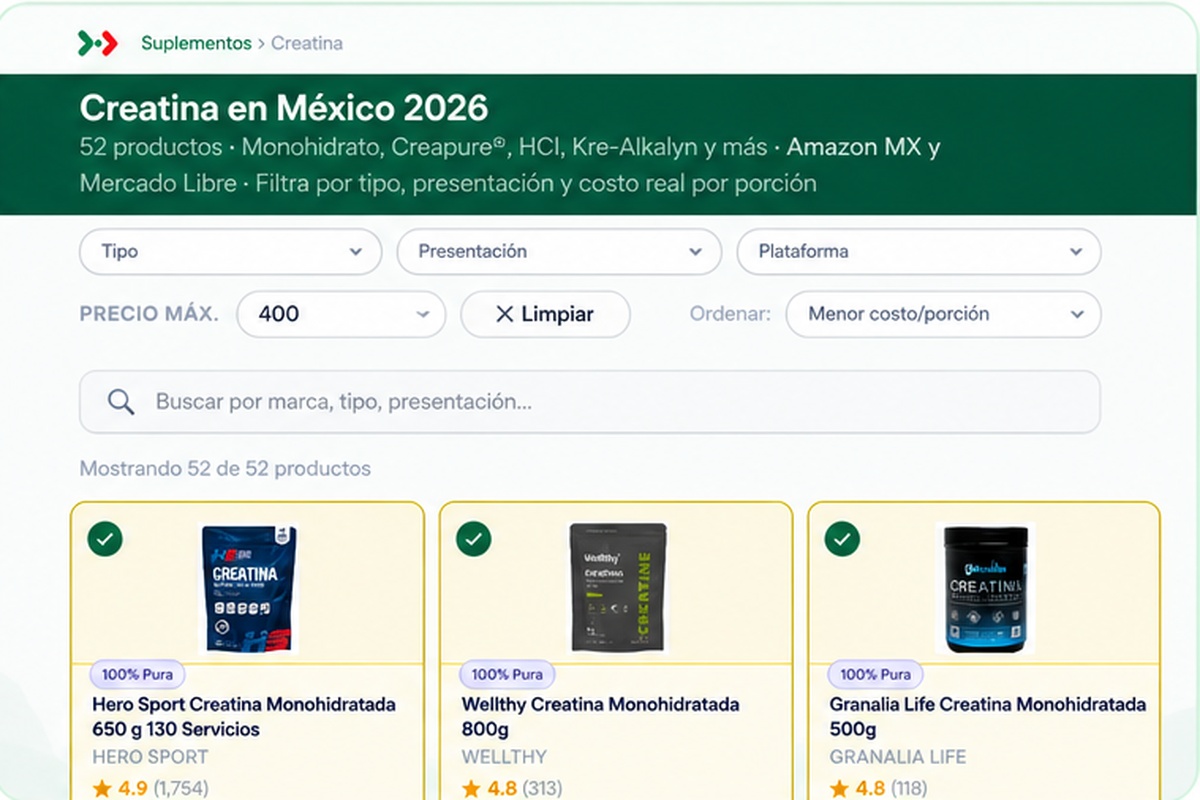
Task: Open Granalia Life Creatina Monohidratada 500g title
Action: pos(988,717)
